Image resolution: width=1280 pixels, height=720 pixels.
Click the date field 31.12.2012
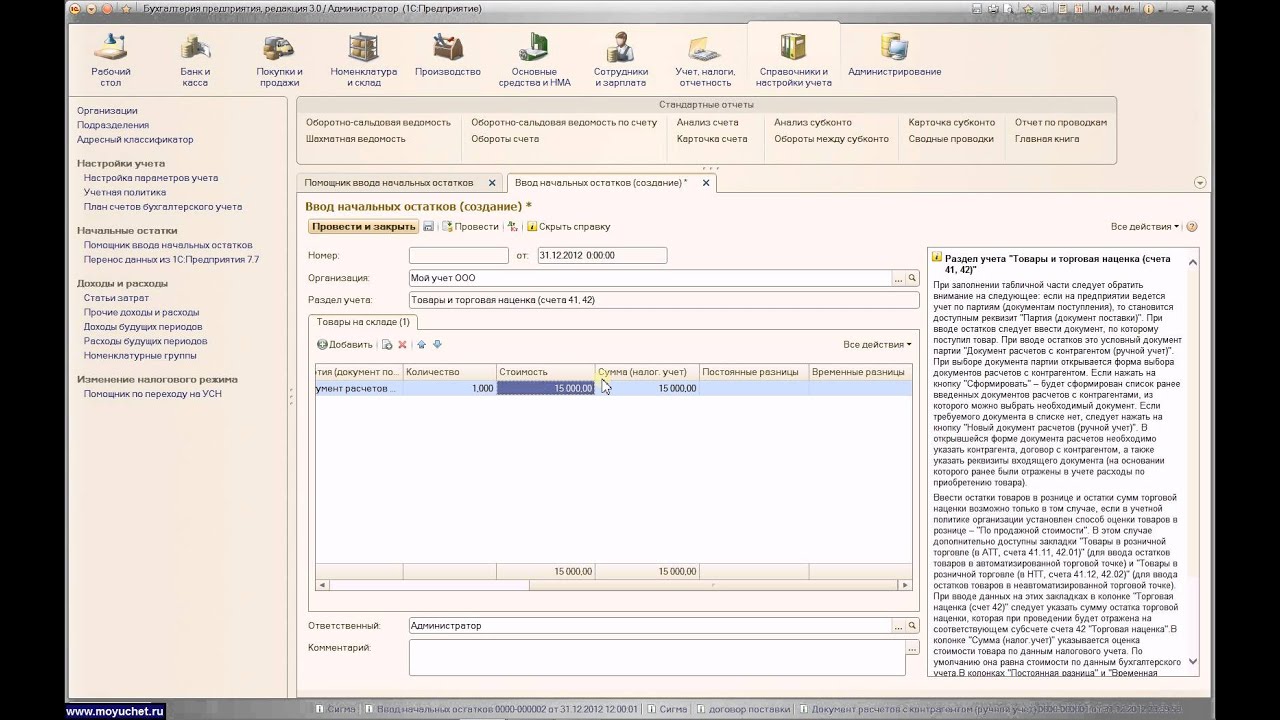(602, 256)
